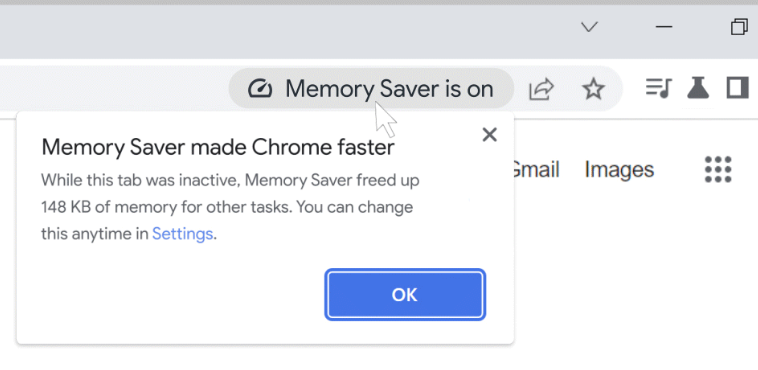
Task: Open Google Images link
Action: pyautogui.click(x=619, y=170)
